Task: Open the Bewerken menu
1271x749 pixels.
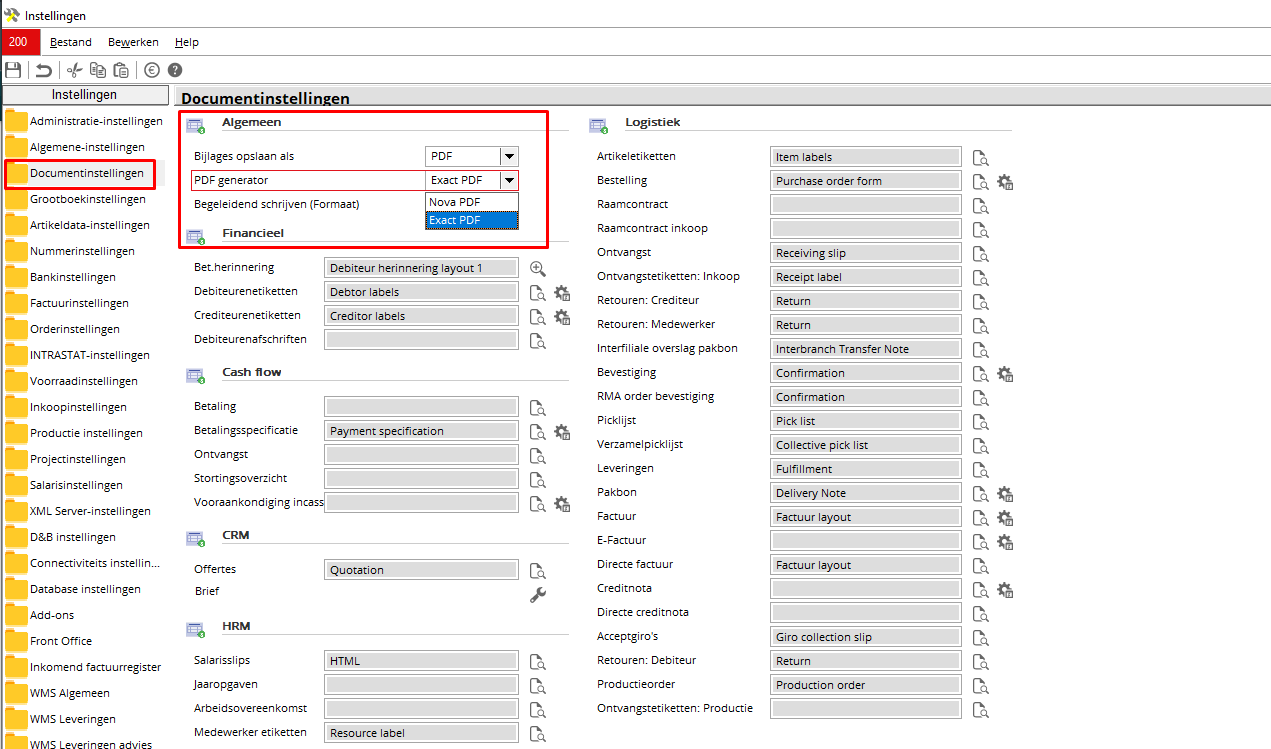Action: click(x=133, y=42)
